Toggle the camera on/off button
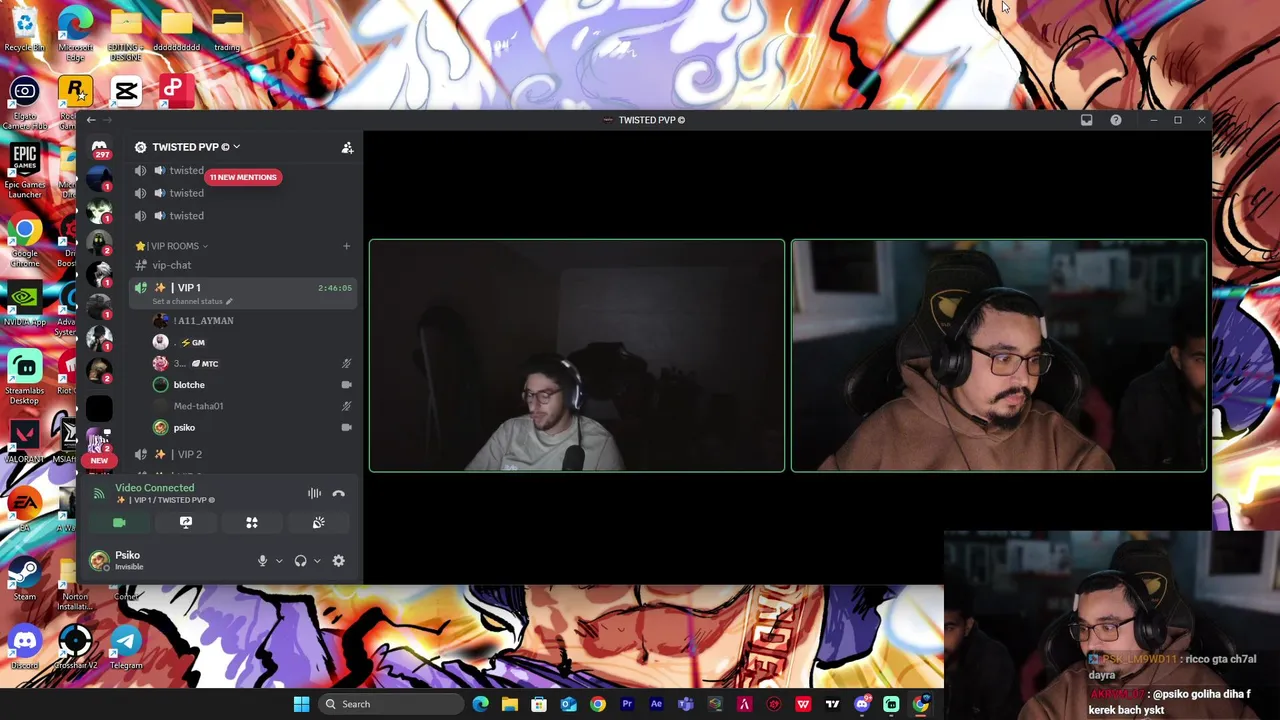Viewport: 1280px width, 720px height. click(x=119, y=522)
